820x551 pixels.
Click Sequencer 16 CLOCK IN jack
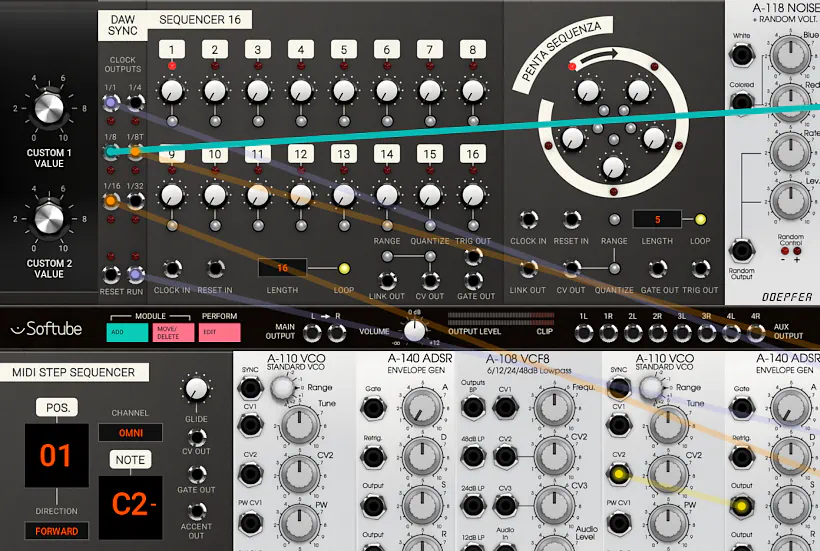pos(172,269)
